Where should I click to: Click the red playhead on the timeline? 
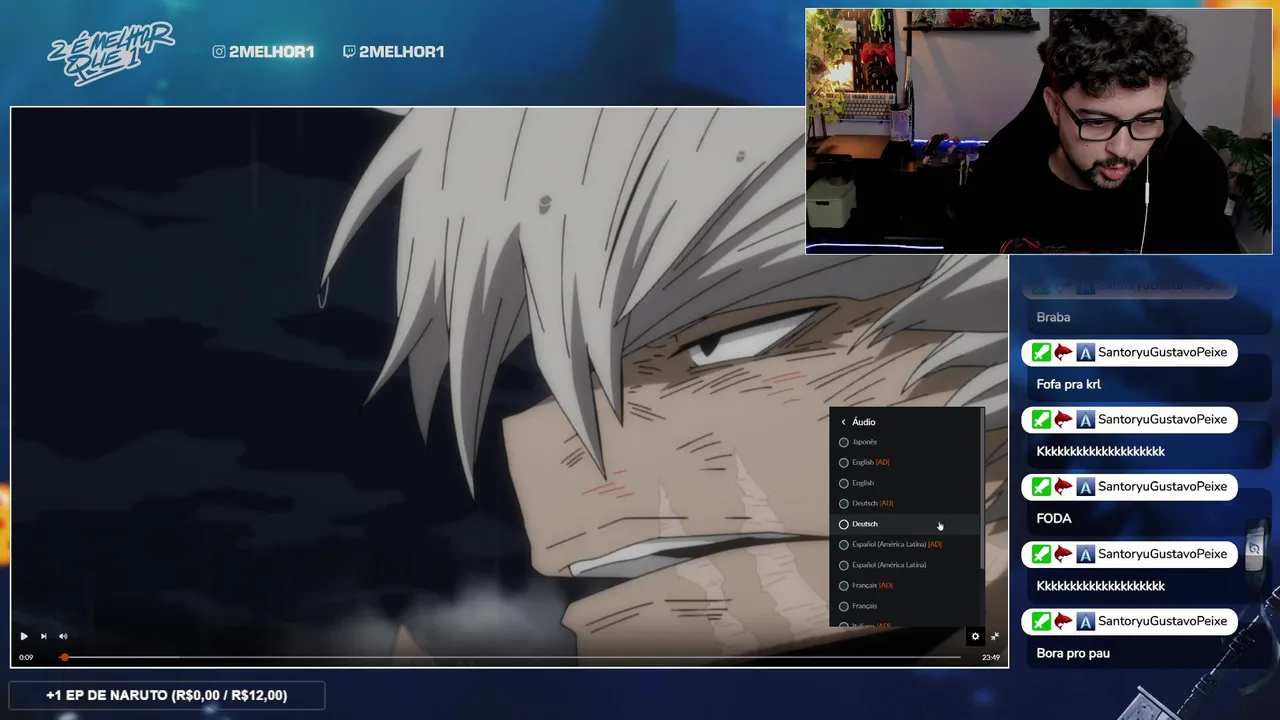coord(64,657)
